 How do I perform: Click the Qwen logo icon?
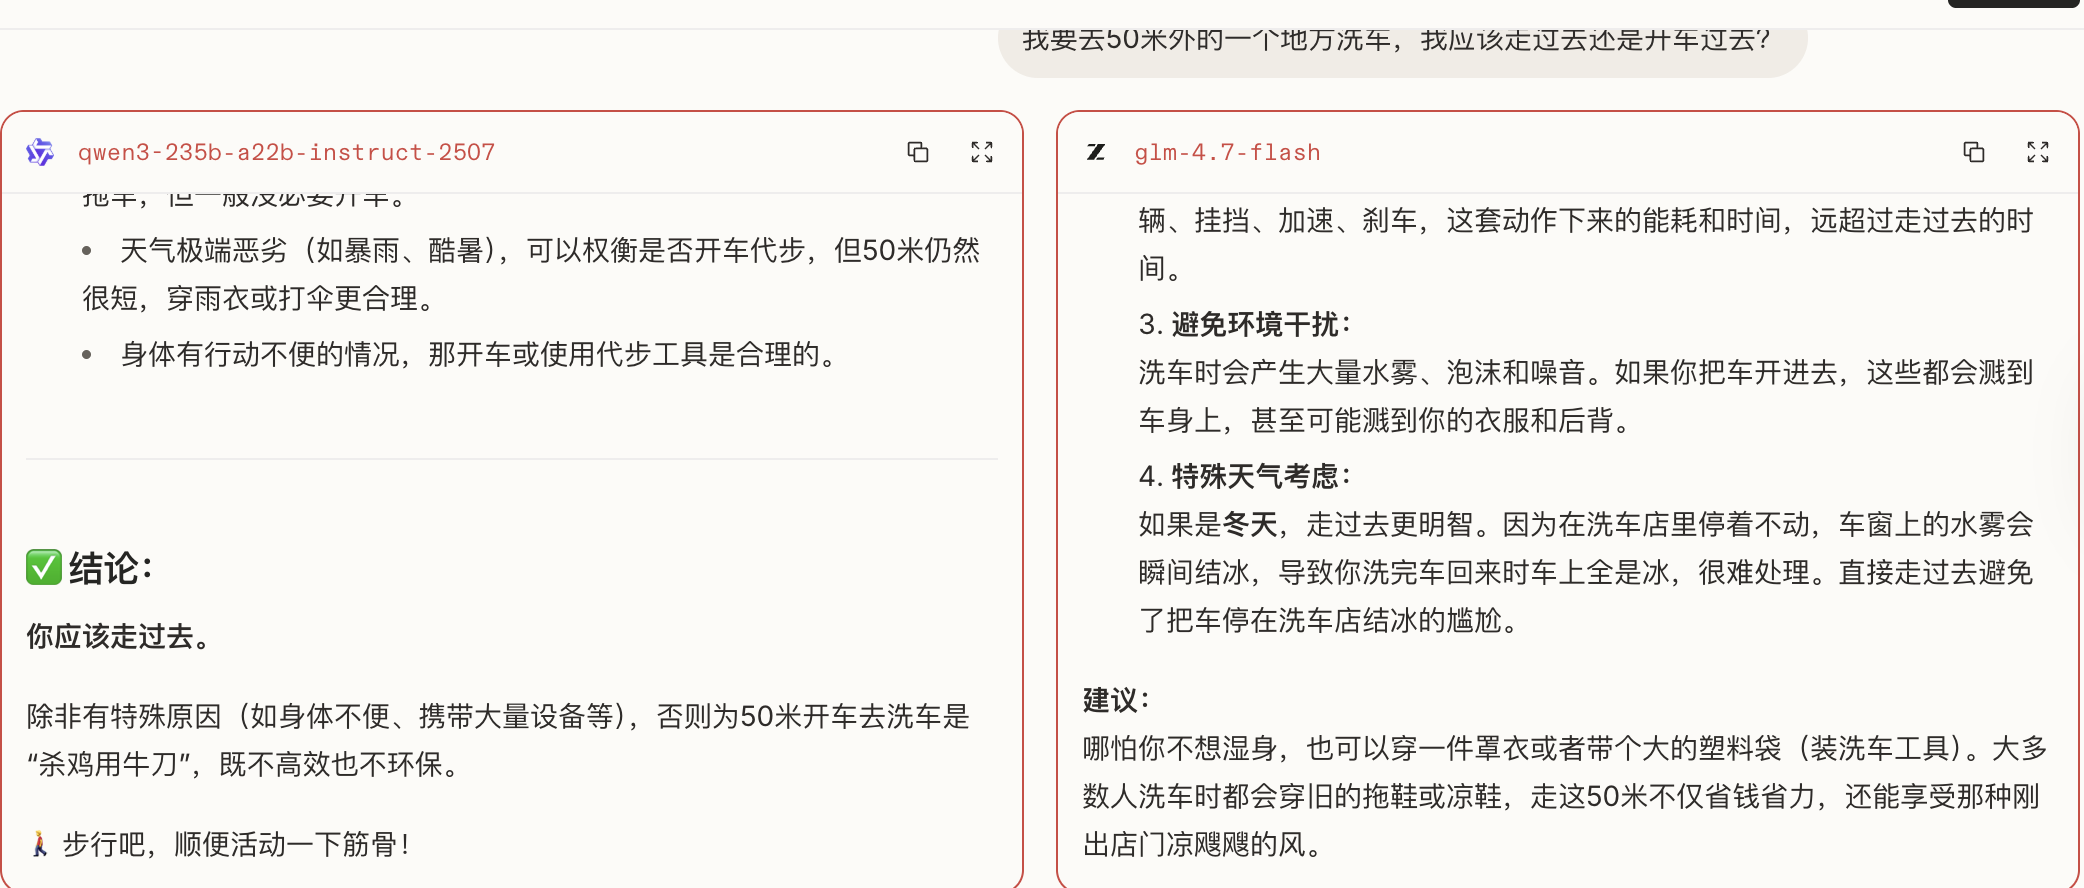click(x=40, y=152)
